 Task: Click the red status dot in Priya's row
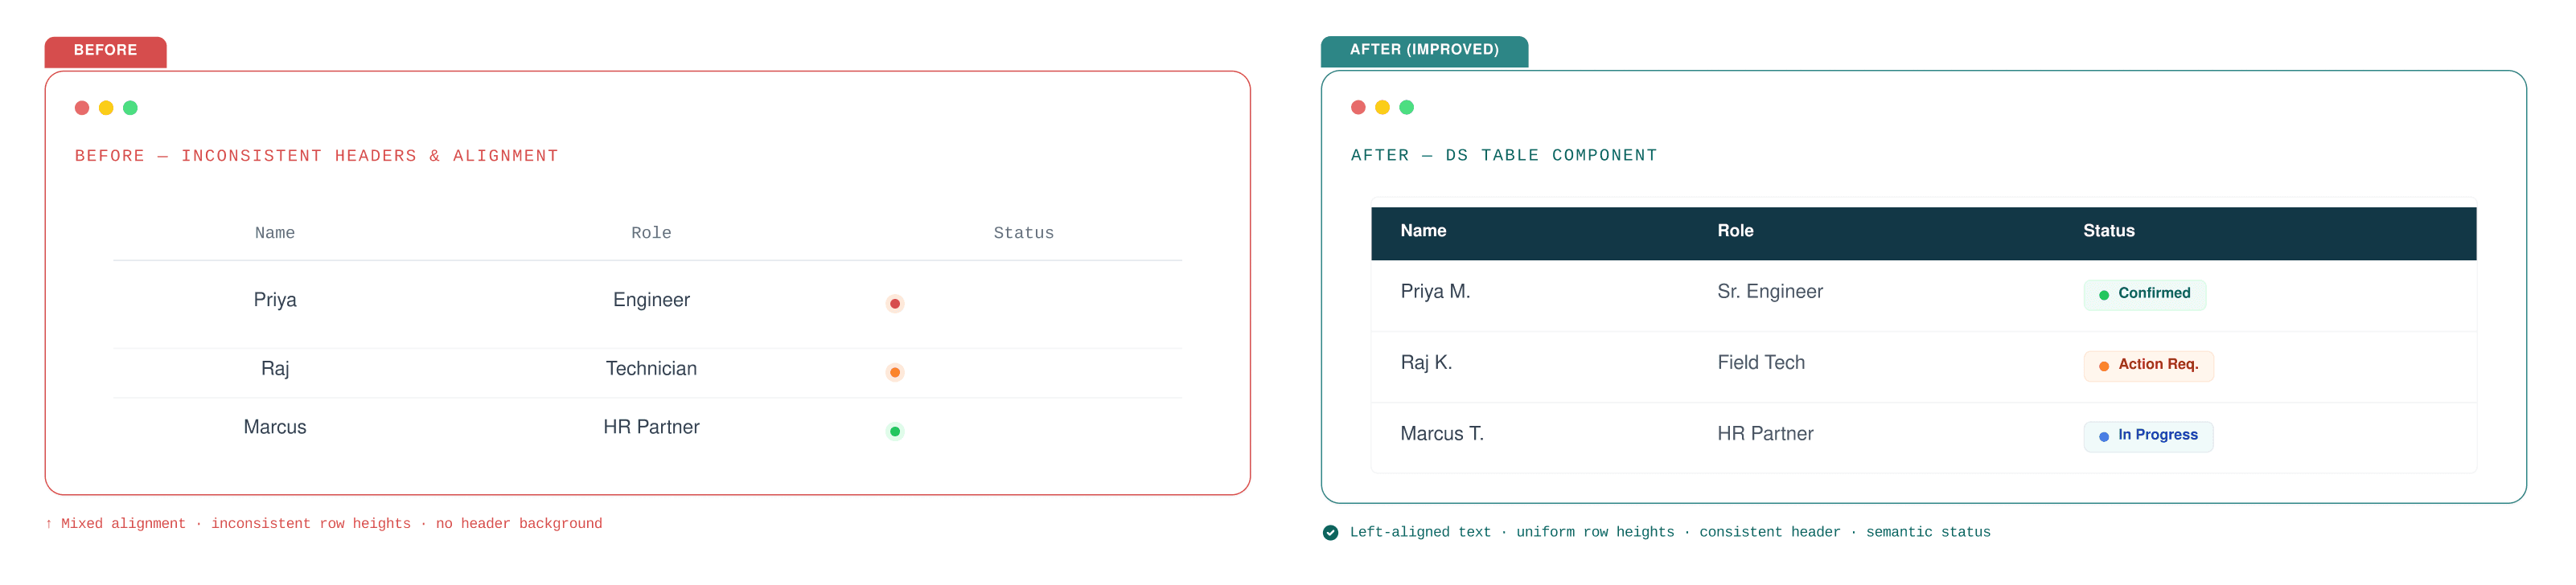(895, 304)
